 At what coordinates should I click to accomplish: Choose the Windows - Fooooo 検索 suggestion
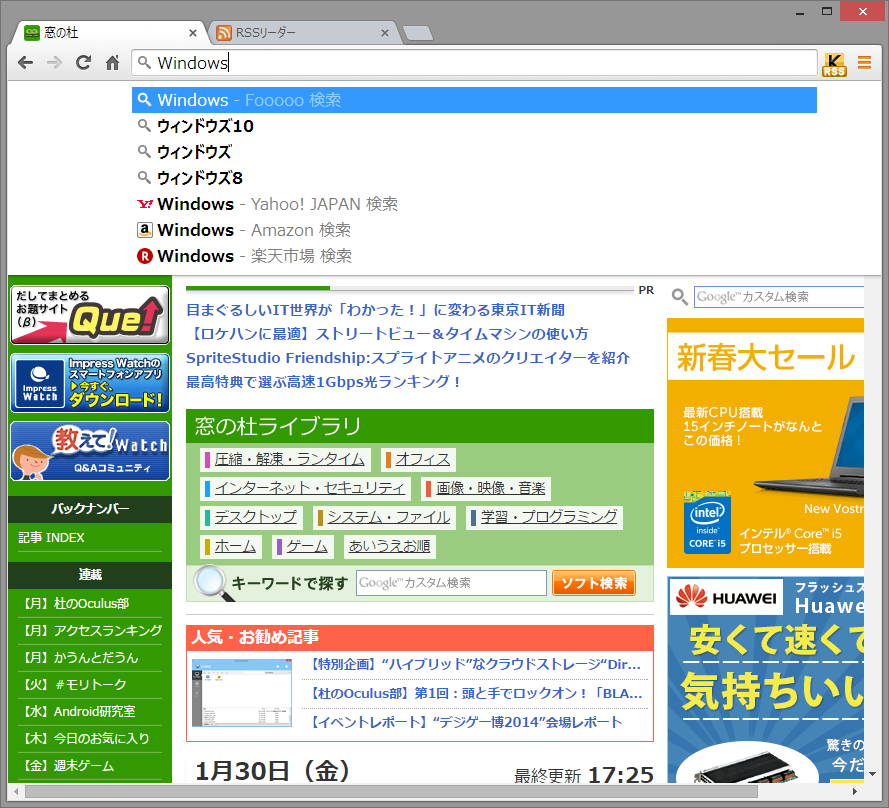pyautogui.click(x=475, y=100)
